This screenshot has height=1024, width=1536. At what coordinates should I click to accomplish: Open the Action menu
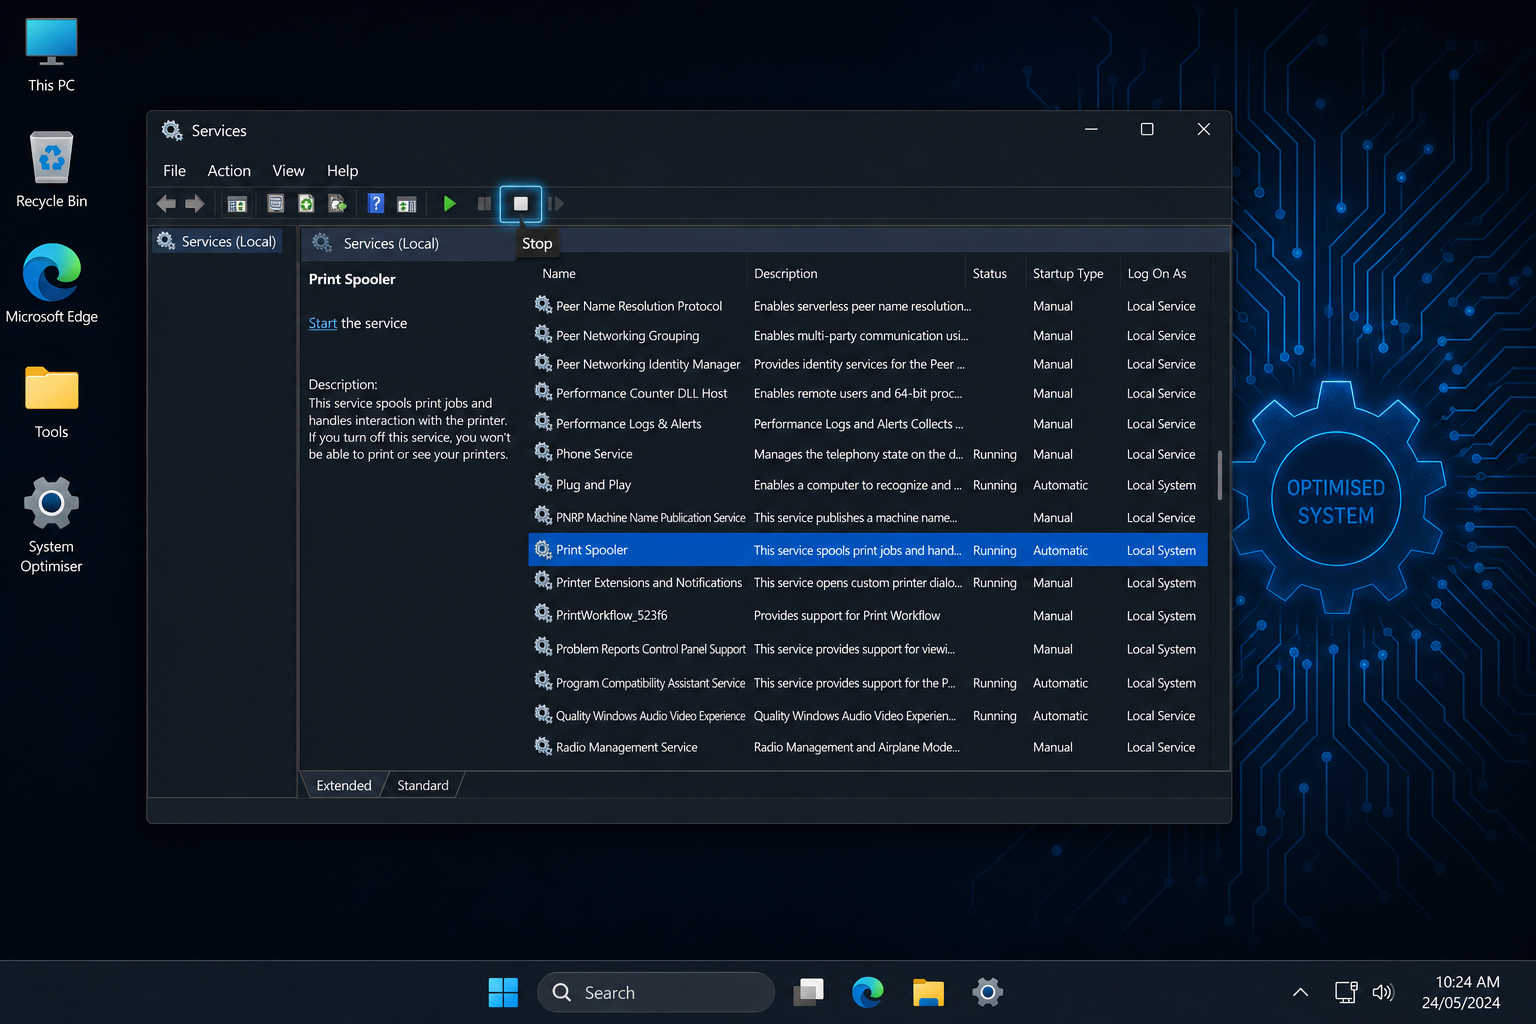tap(229, 171)
